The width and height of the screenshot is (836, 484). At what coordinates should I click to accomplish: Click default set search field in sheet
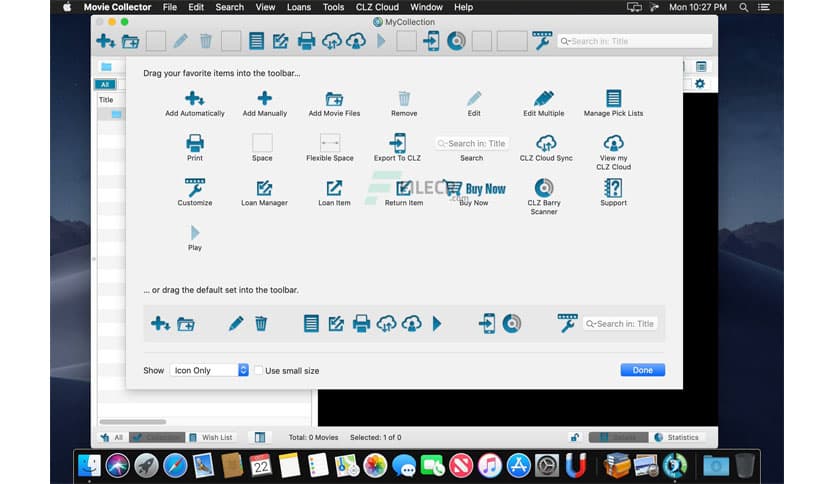[x=620, y=324]
